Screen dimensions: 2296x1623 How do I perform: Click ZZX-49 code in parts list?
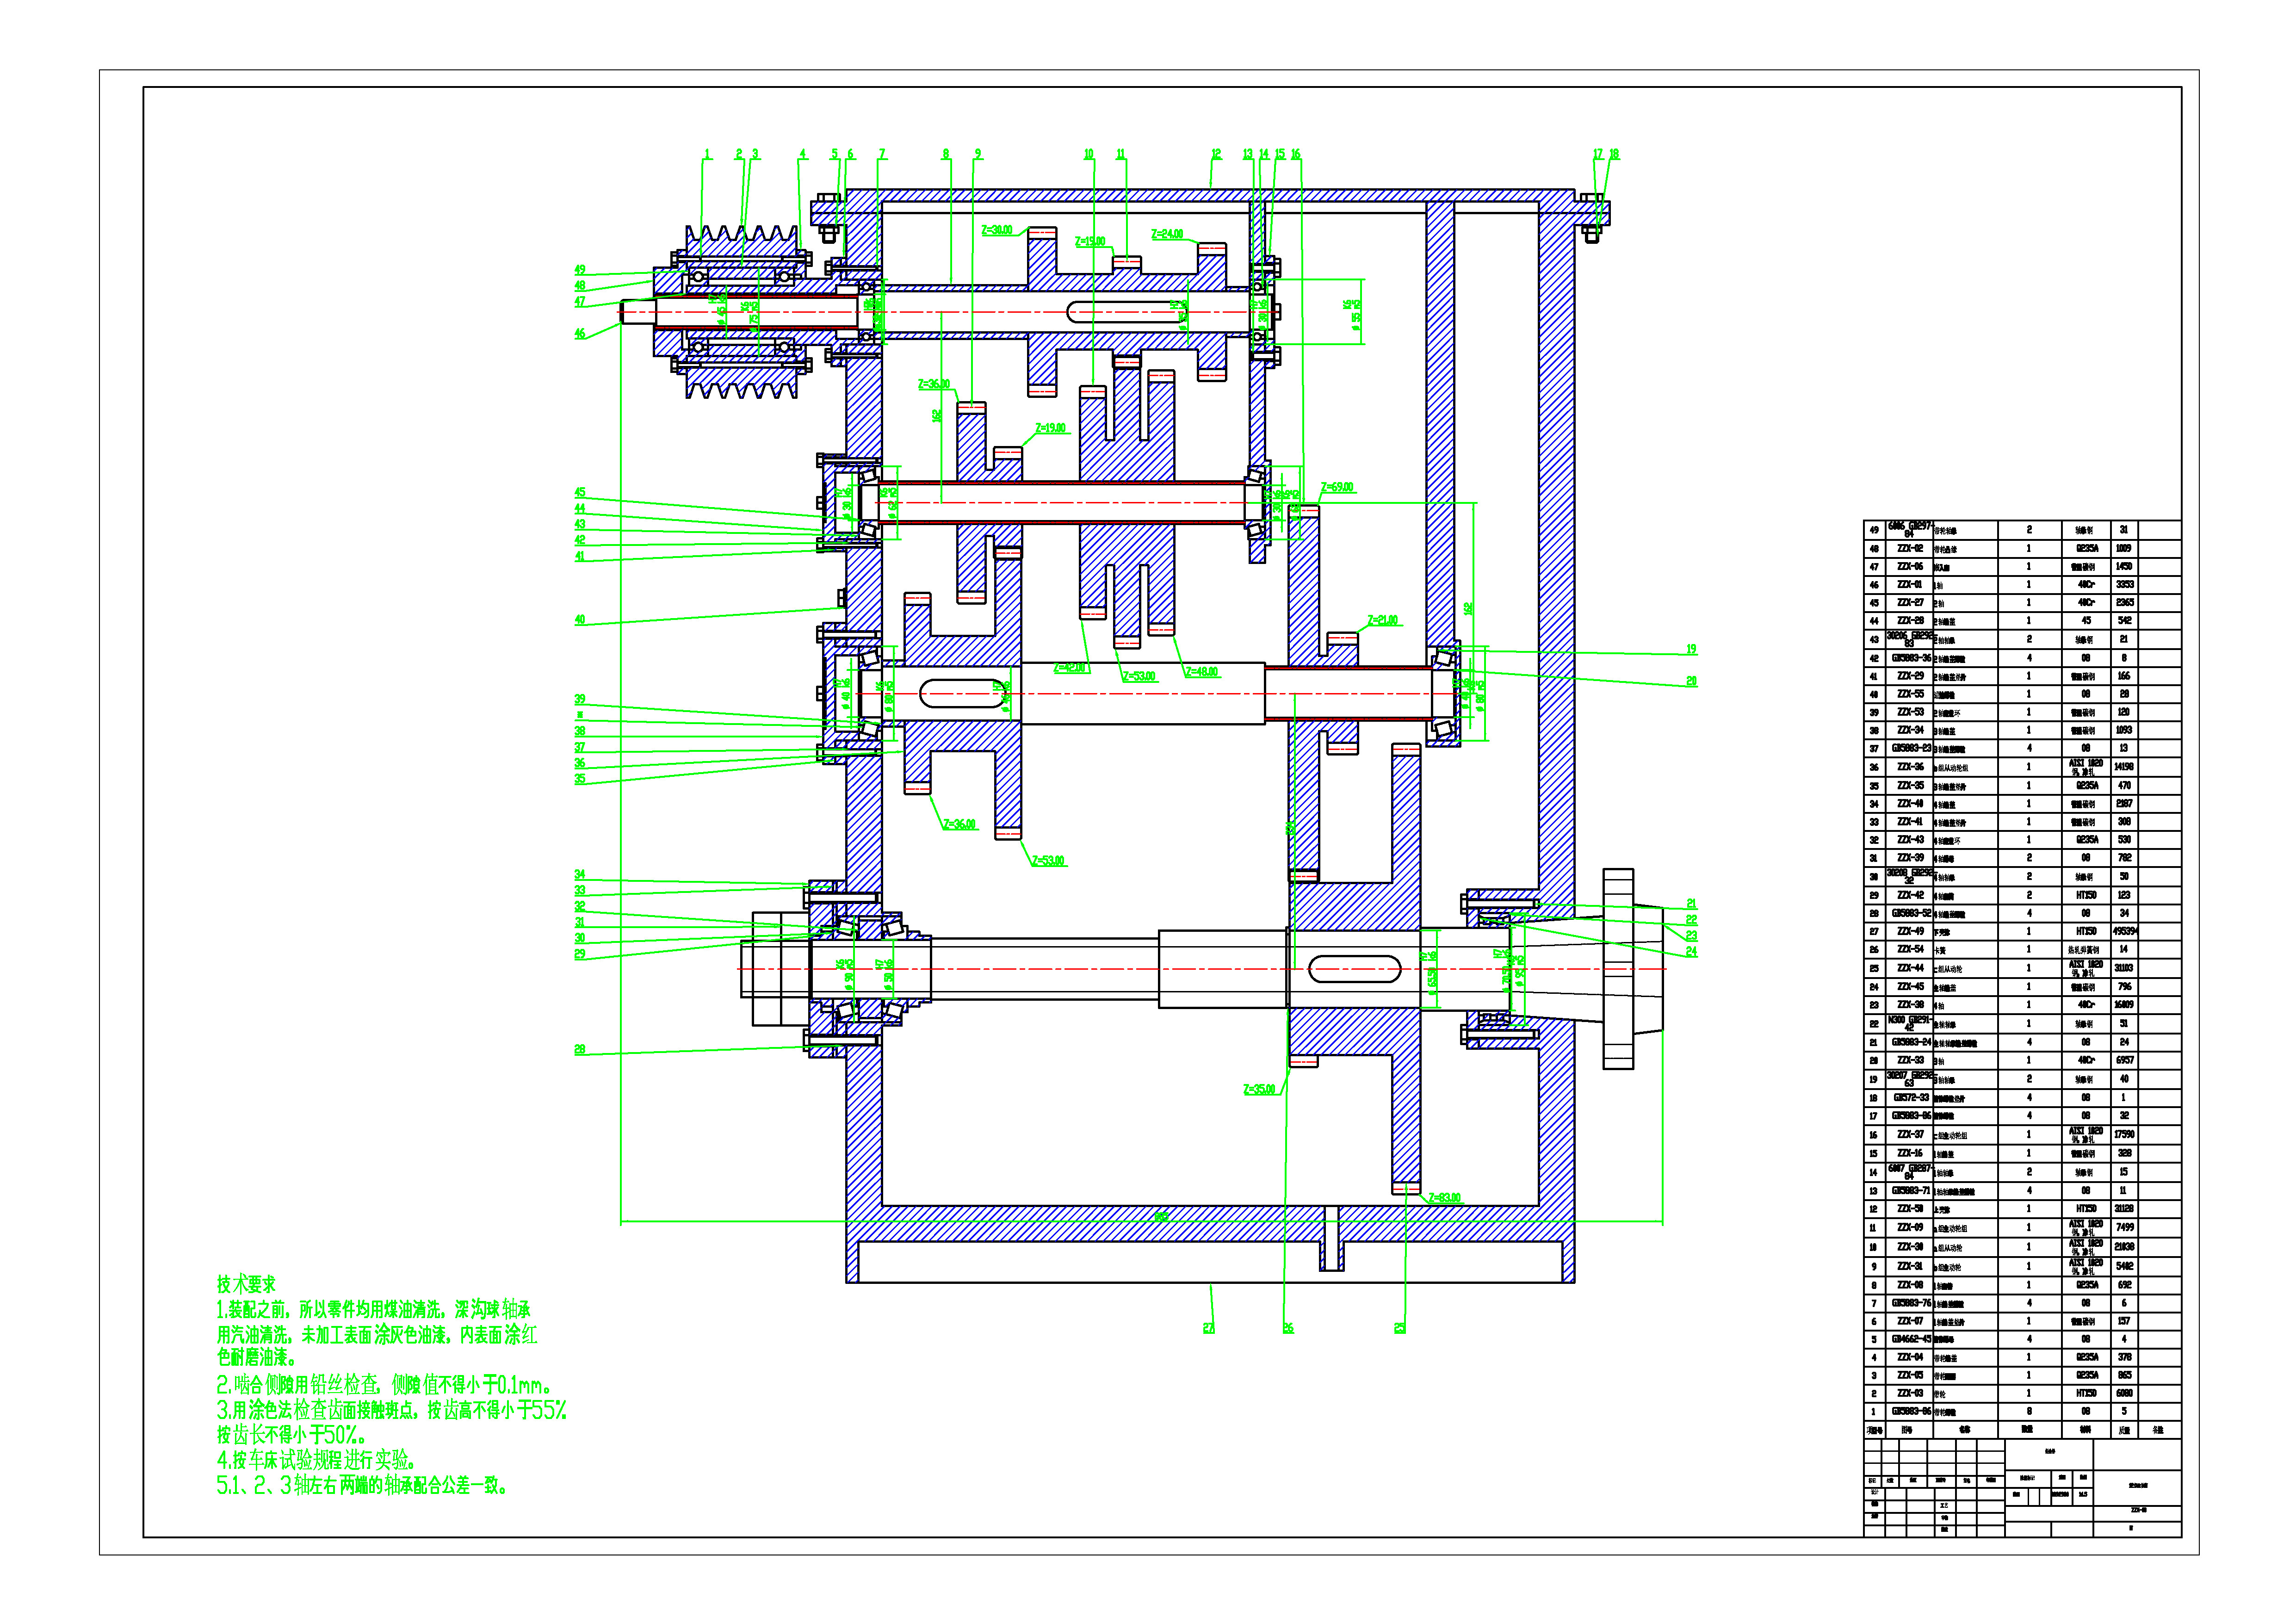tap(1910, 931)
